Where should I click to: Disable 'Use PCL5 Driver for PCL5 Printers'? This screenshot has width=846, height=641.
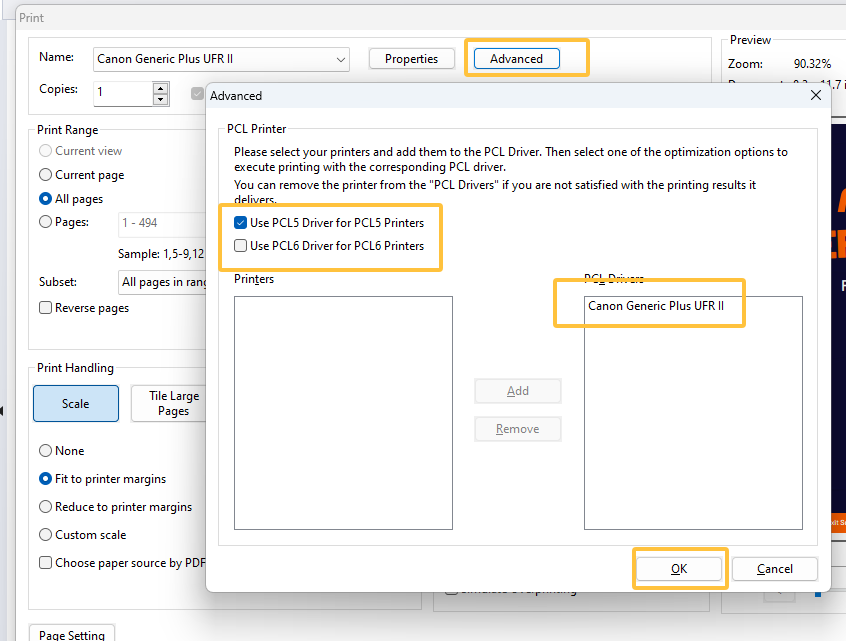tap(239, 222)
